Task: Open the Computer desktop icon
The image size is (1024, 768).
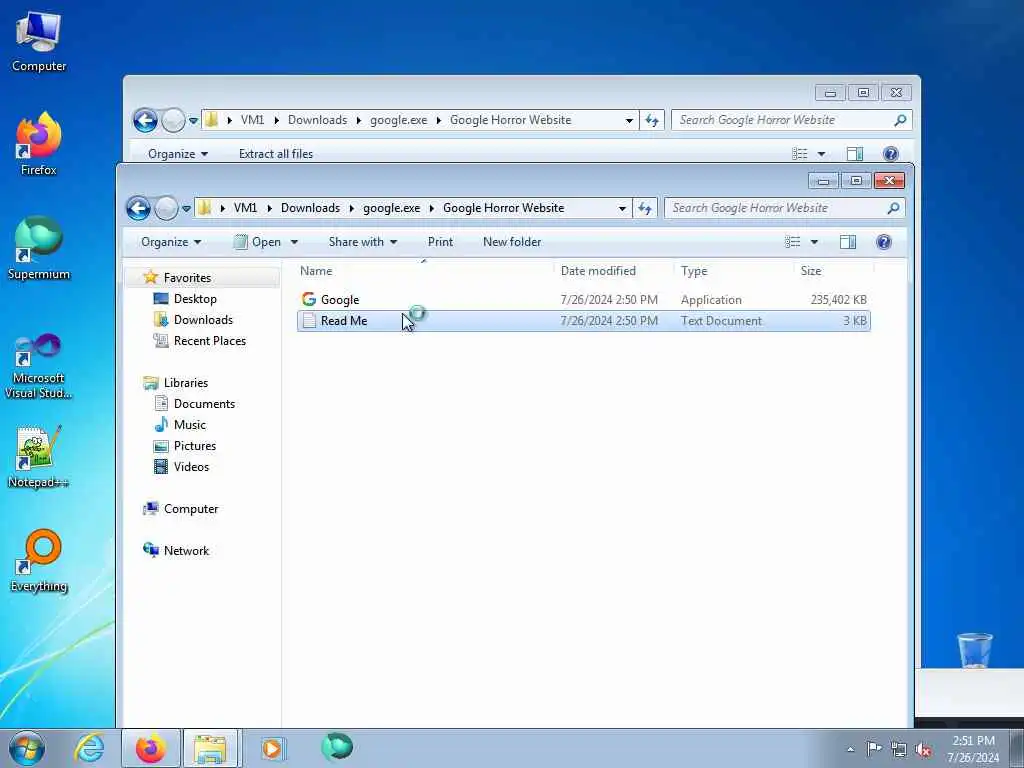Action: click(39, 42)
